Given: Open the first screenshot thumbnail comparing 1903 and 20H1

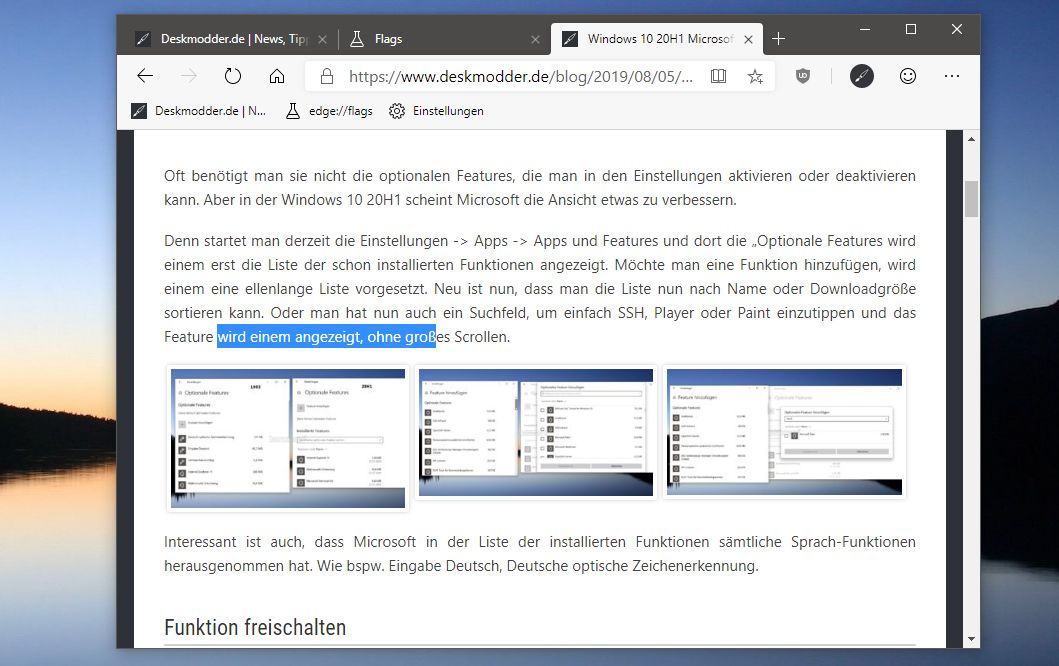Looking at the screenshot, I should 288,438.
